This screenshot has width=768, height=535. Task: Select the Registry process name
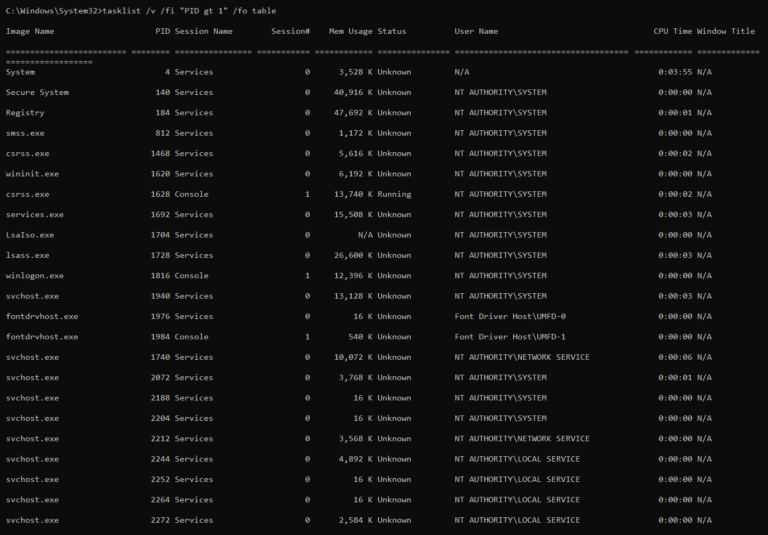point(25,113)
